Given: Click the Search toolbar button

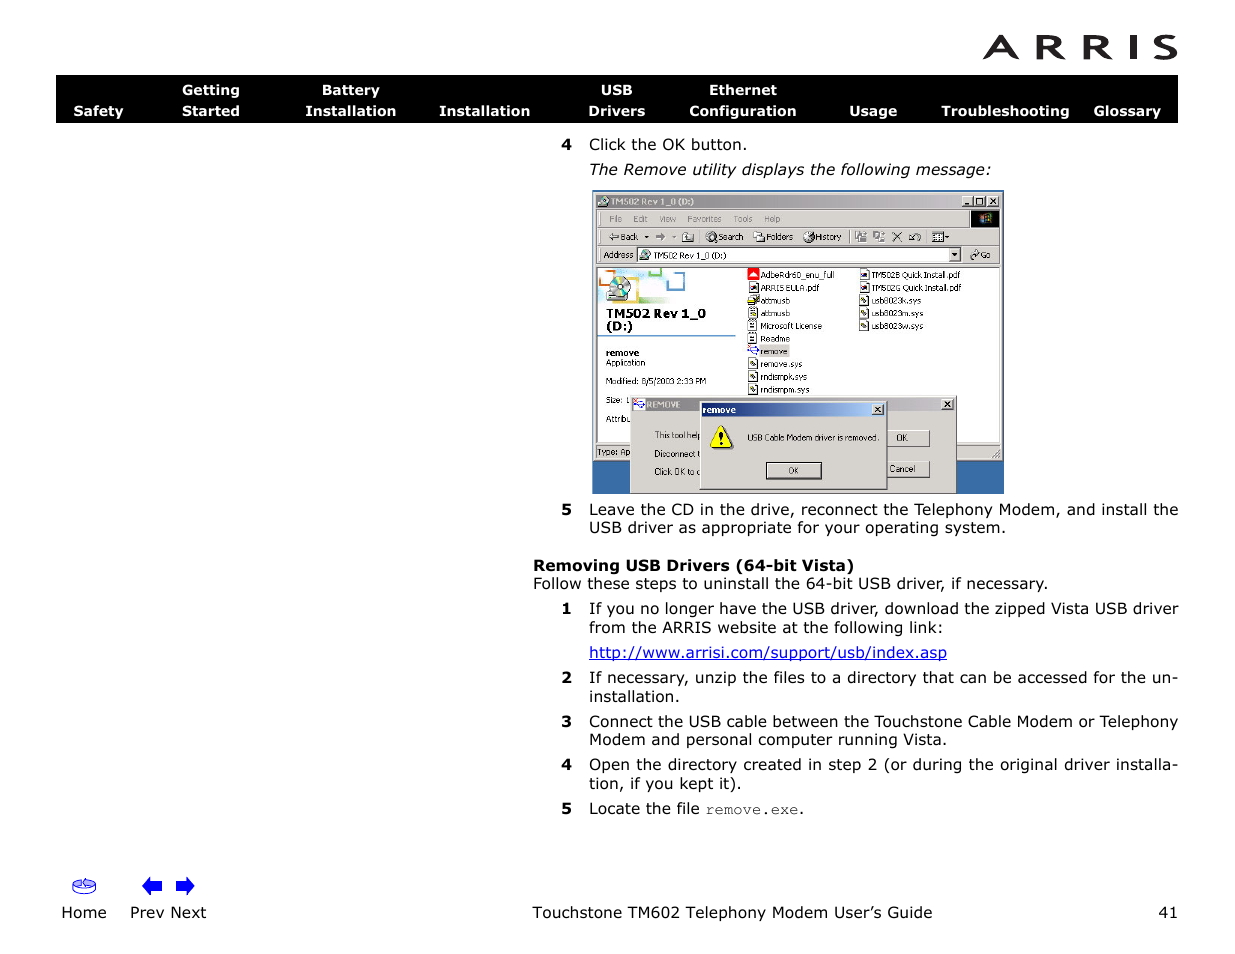Looking at the screenshot, I should click(725, 237).
